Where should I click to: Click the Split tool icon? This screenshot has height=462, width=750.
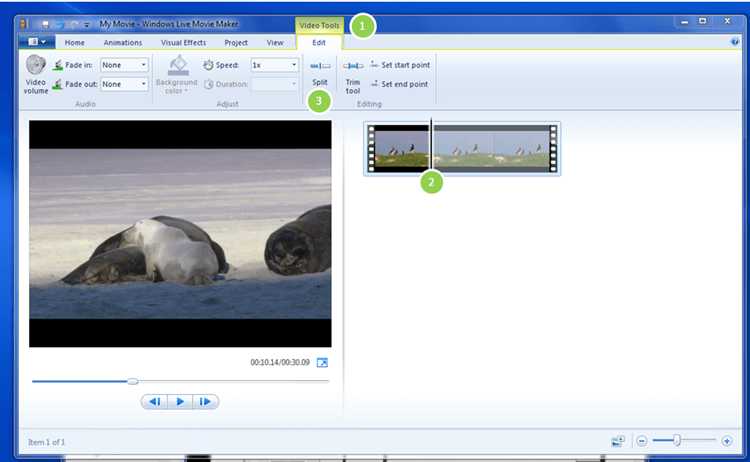(x=320, y=66)
